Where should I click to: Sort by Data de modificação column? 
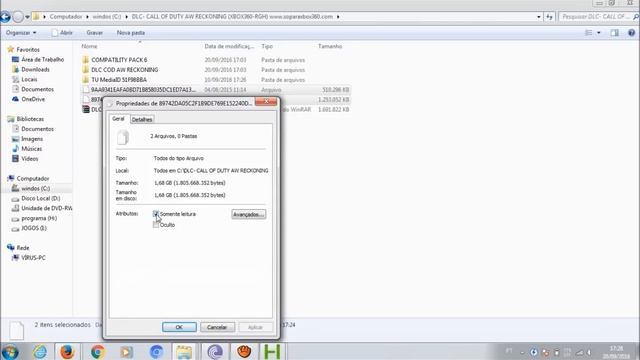point(229,47)
